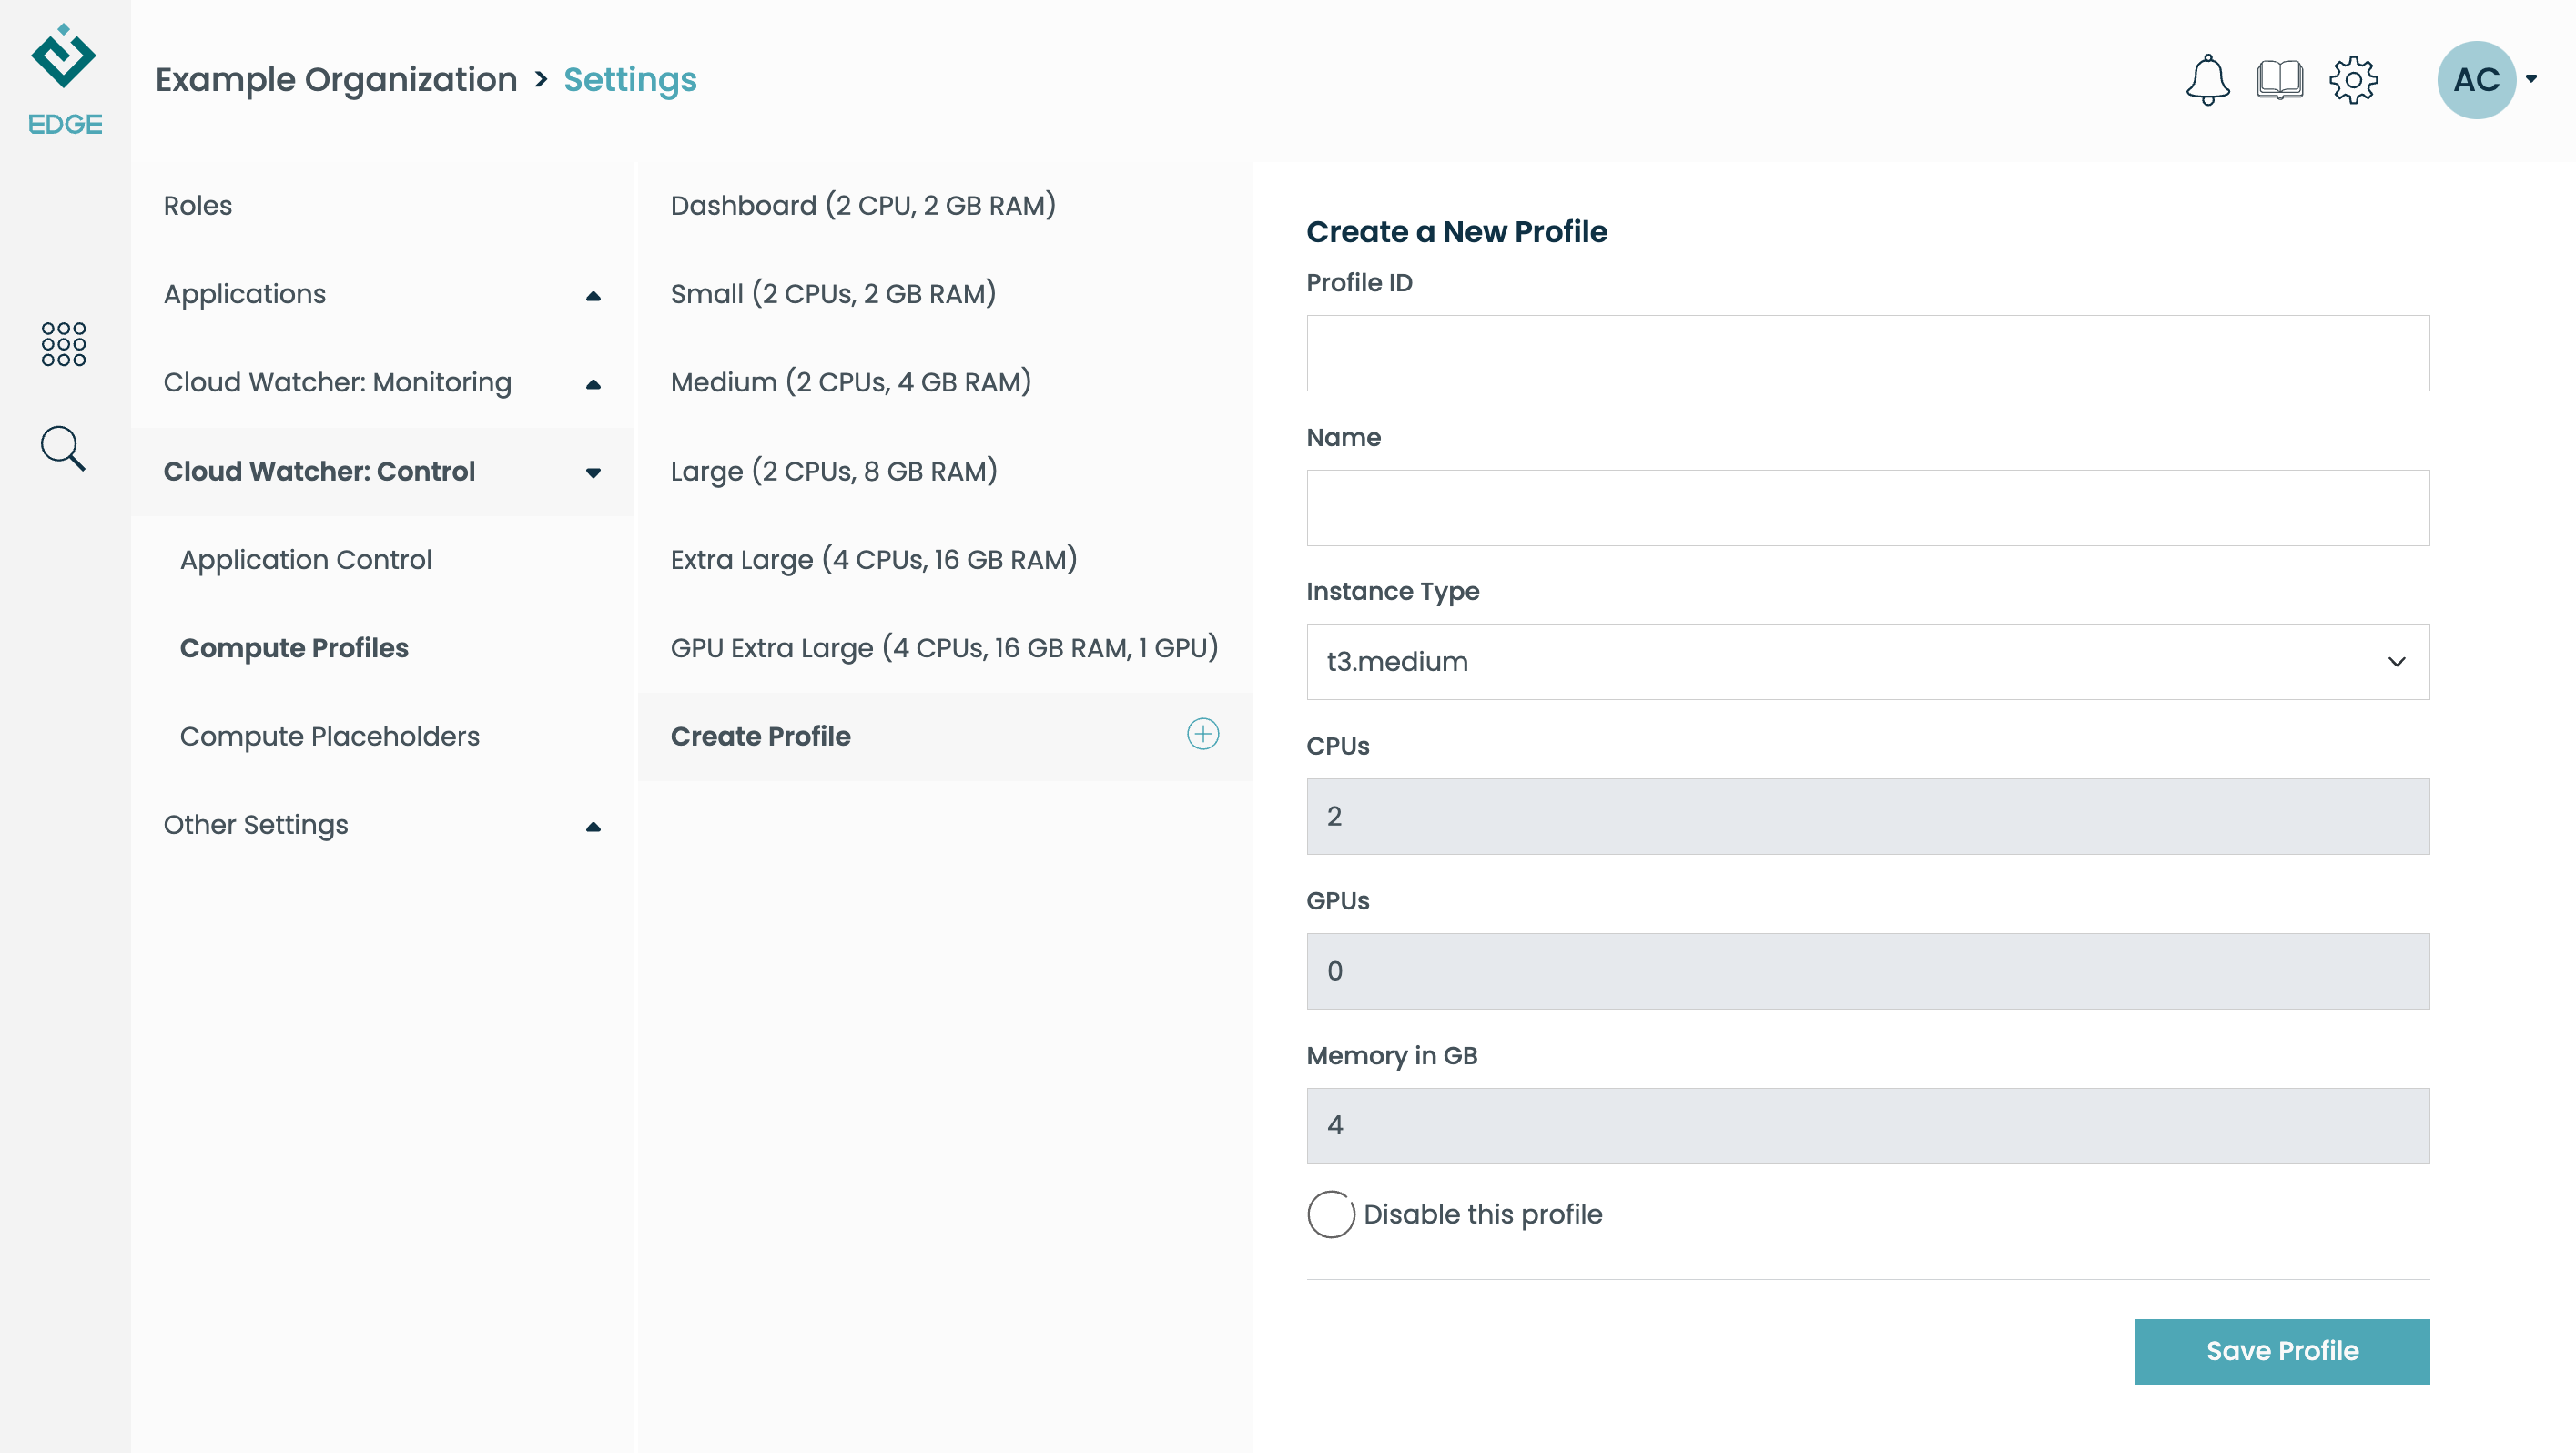Collapse Cloud Watcher: Control section arrow
Image resolution: width=2576 pixels, height=1453 pixels.
point(593,472)
